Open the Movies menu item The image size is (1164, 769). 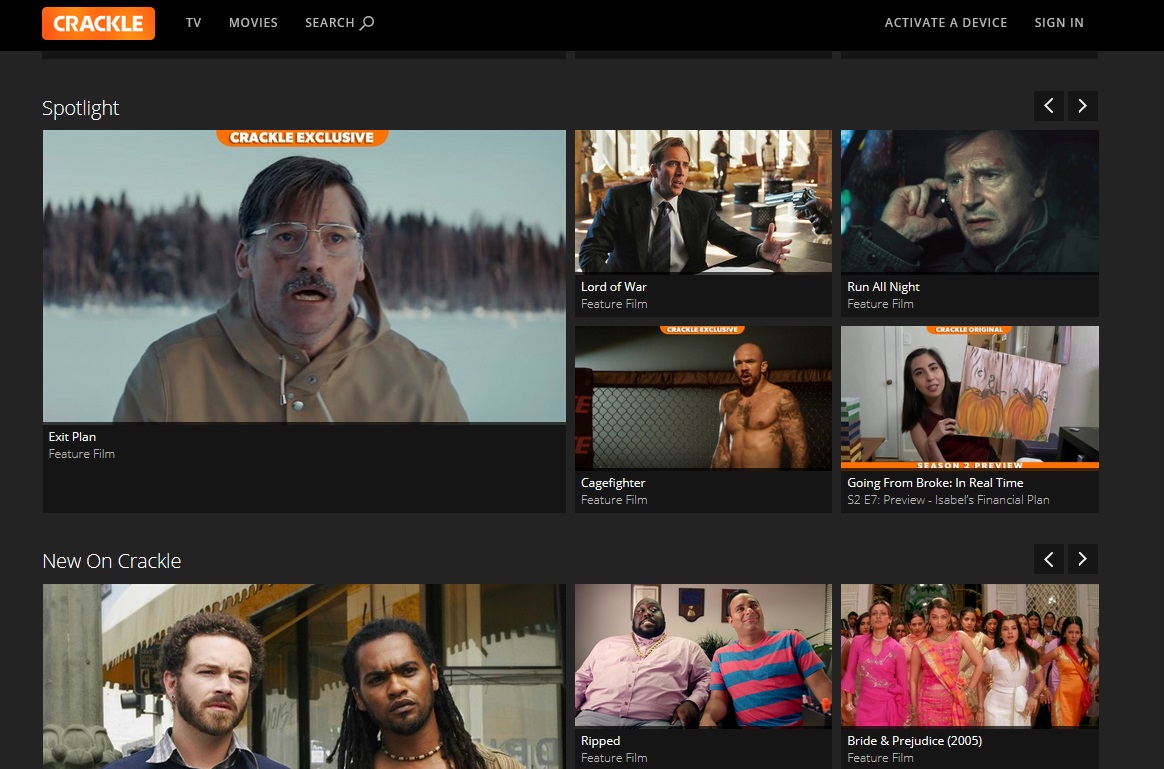coord(253,23)
